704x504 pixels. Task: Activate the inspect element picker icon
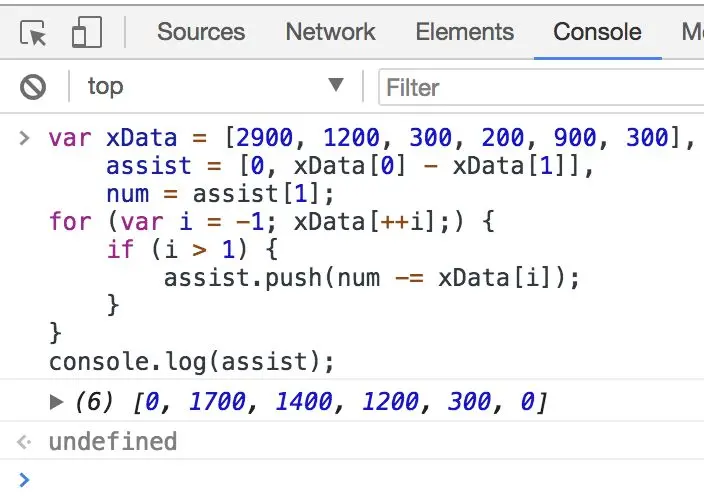(34, 32)
